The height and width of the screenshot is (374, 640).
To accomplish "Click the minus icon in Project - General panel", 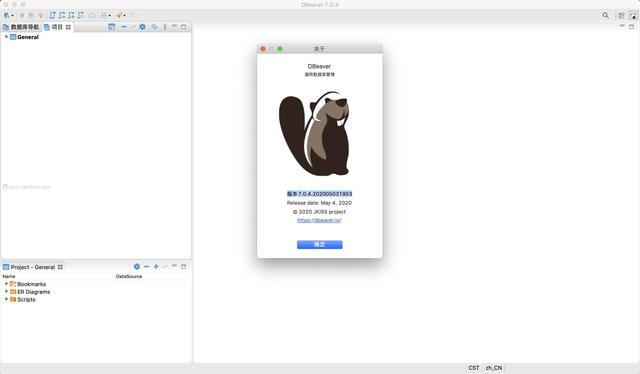I will pos(147,267).
